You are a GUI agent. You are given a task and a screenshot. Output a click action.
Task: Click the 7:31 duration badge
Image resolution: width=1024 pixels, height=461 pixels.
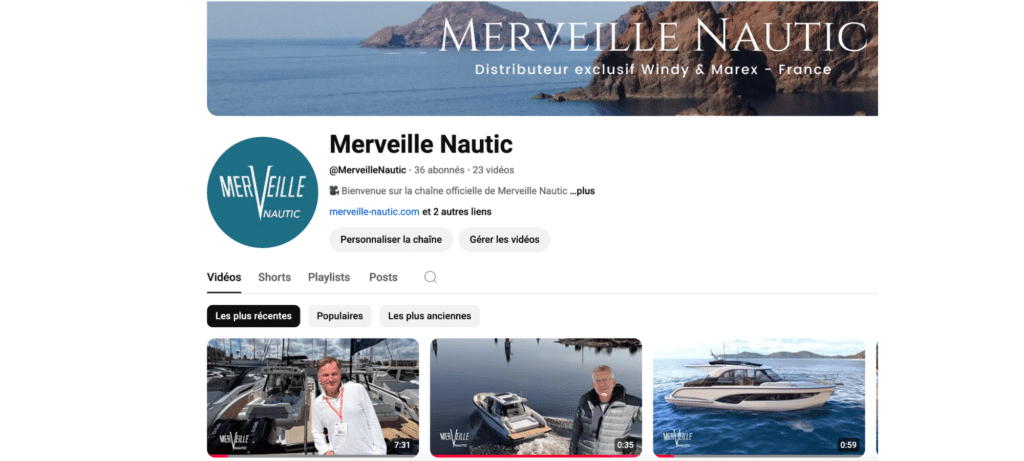coord(402,445)
